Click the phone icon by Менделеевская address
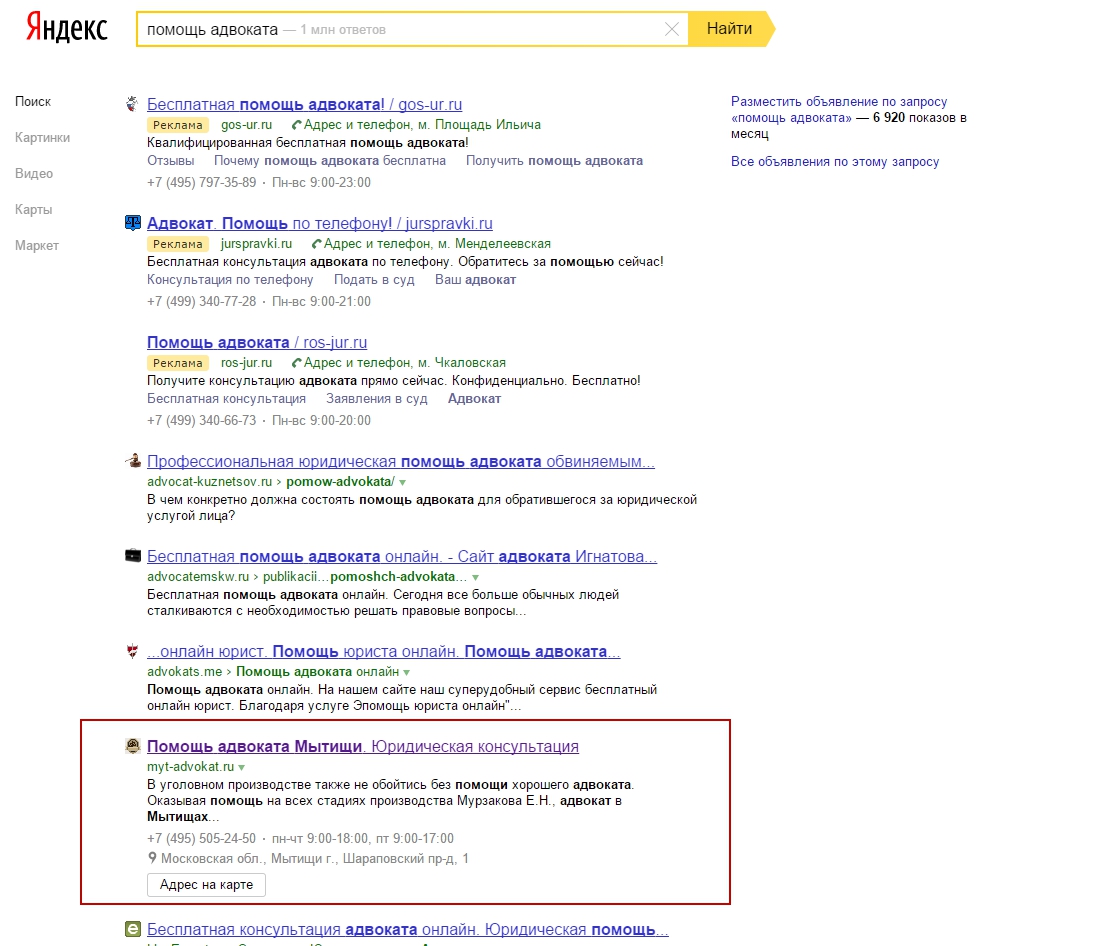The height and width of the screenshot is (946, 1101). coord(316,244)
